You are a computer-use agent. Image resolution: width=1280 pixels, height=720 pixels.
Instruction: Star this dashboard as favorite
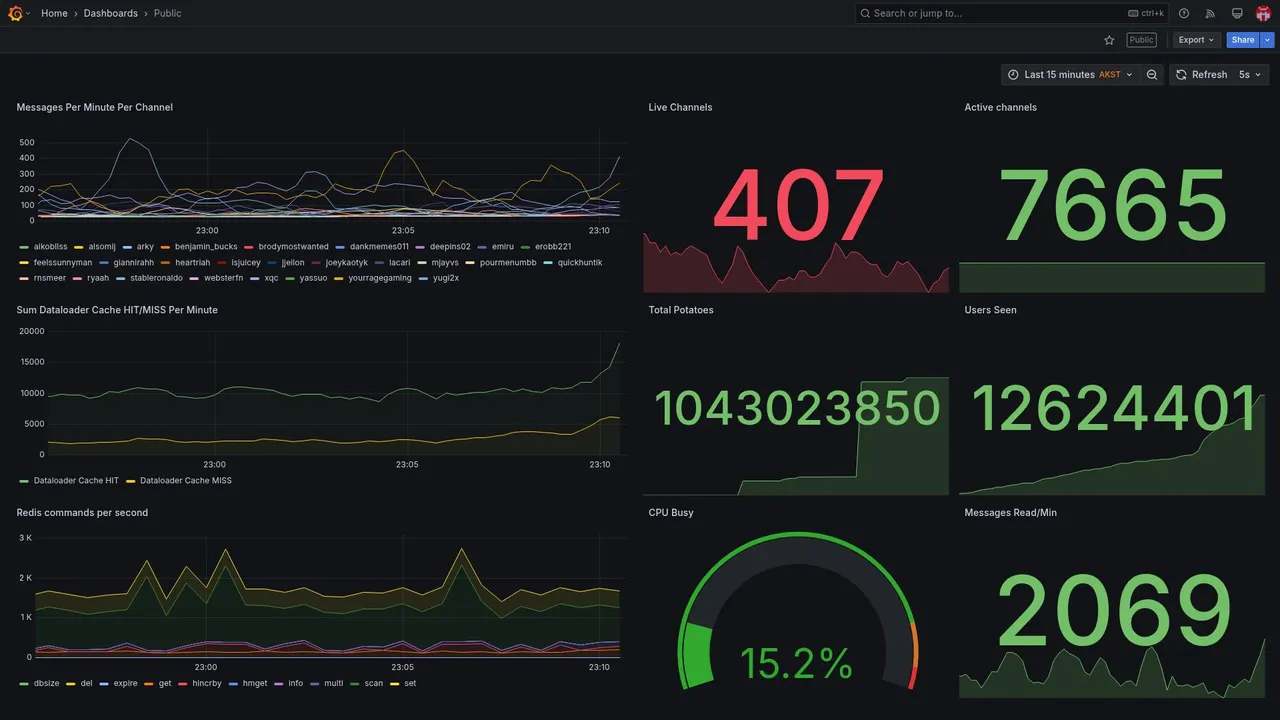click(1109, 40)
